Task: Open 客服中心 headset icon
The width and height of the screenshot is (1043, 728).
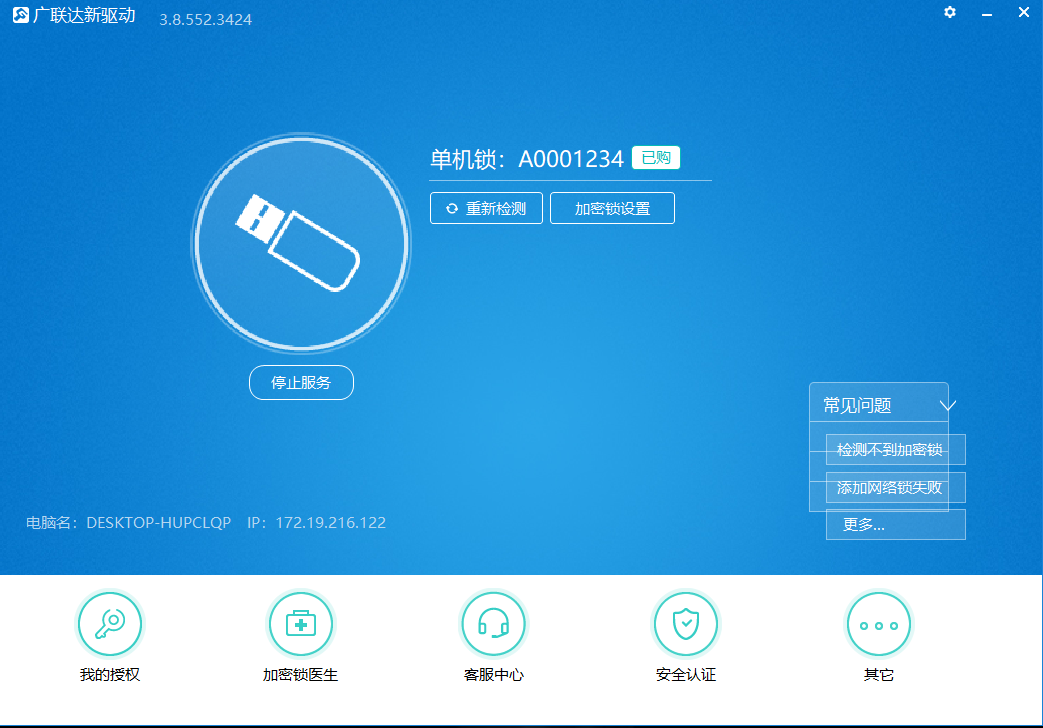Action: [494, 624]
